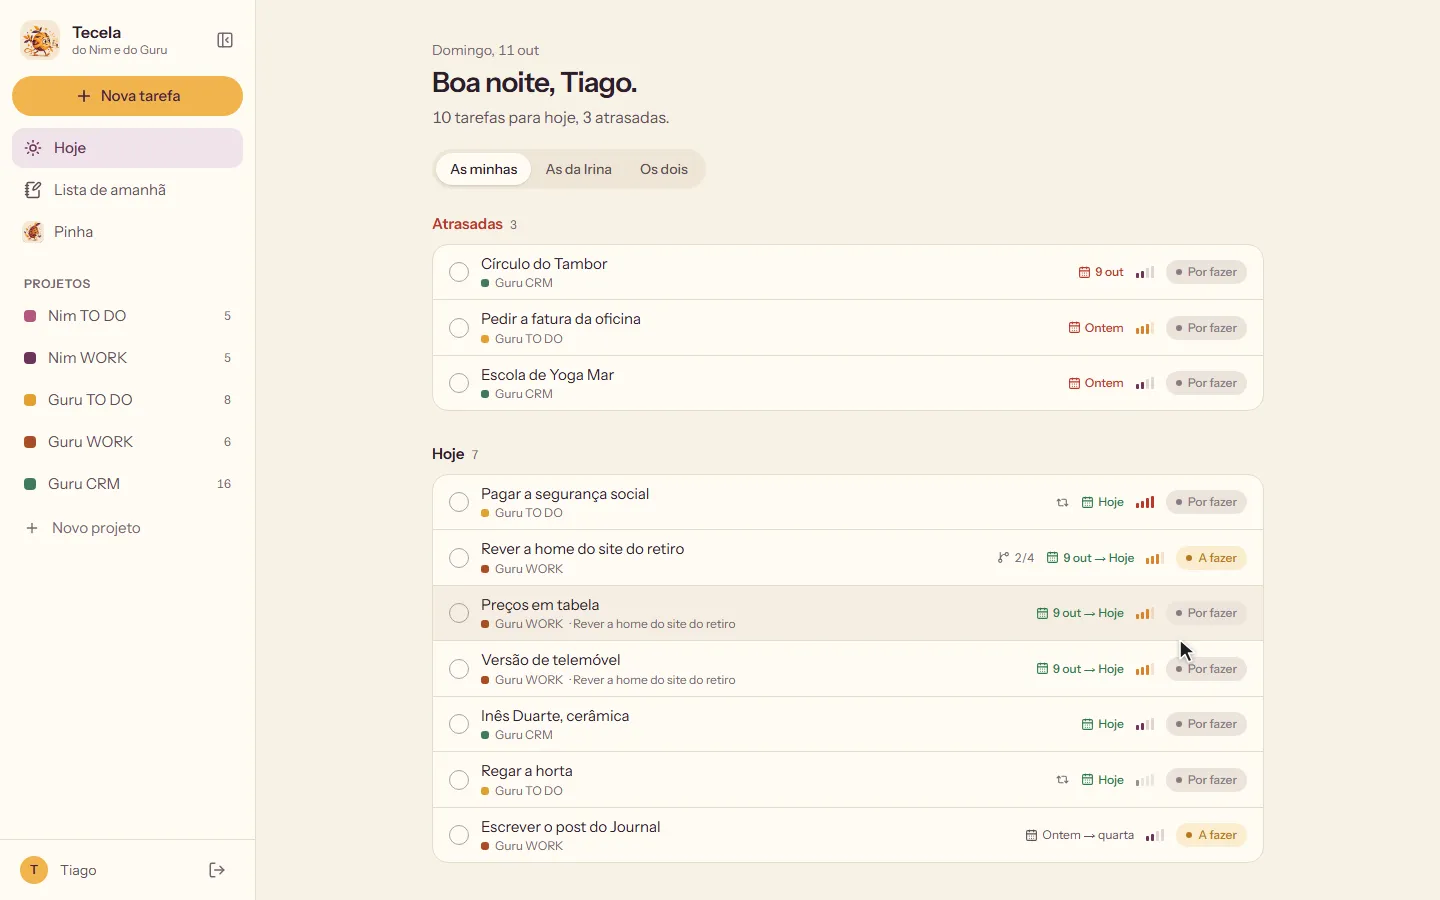Image resolution: width=1440 pixels, height=900 pixels.
Task: Mark Preços em tabela as done
Action: pyautogui.click(x=459, y=613)
